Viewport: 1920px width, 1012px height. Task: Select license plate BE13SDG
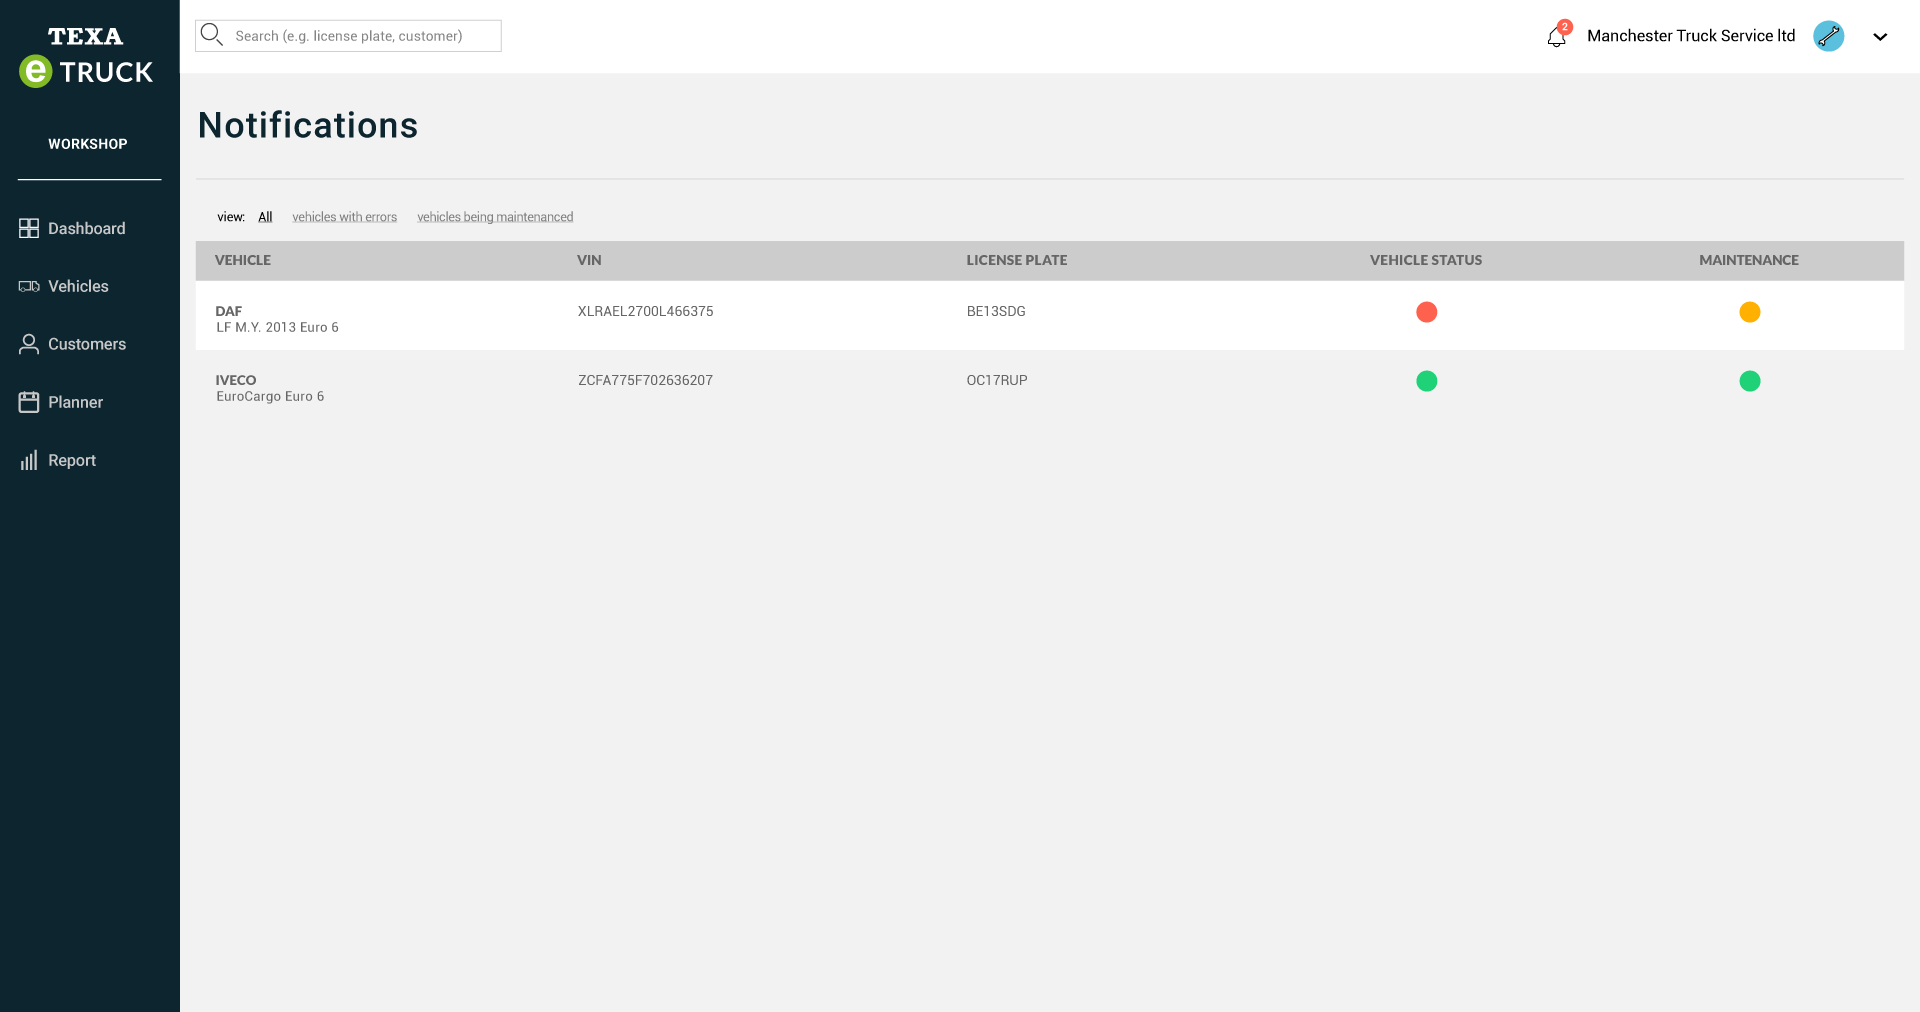(996, 311)
